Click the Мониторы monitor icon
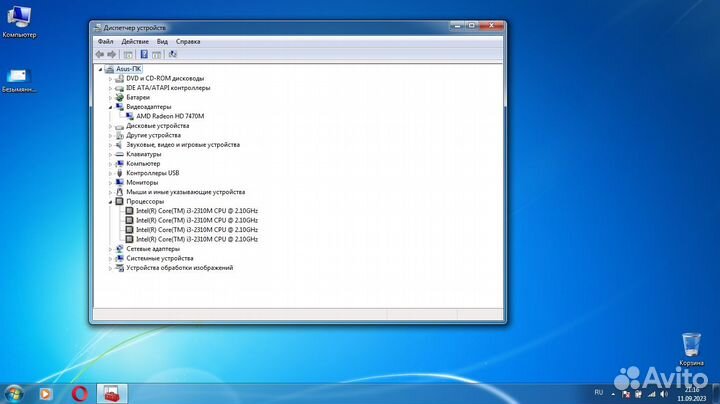Viewport: 720px width, 404px height. 119,183
